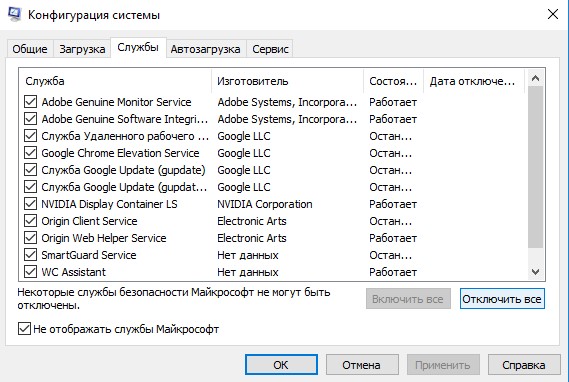The width and height of the screenshot is (569, 382).
Task: Select the NVIDIA Display Container LS name
Action: point(109,204)
